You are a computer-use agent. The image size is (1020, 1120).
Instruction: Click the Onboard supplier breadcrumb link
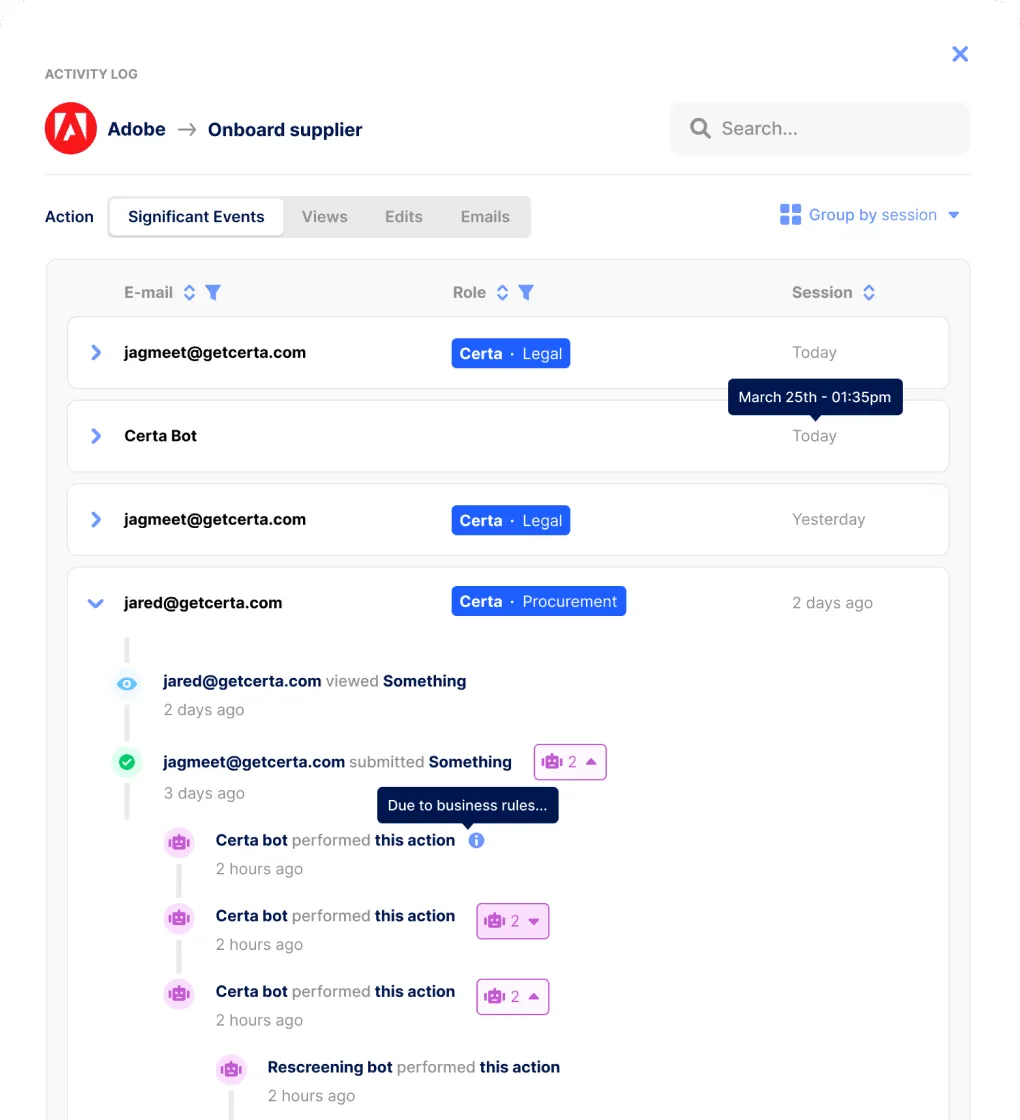point(284,129)
